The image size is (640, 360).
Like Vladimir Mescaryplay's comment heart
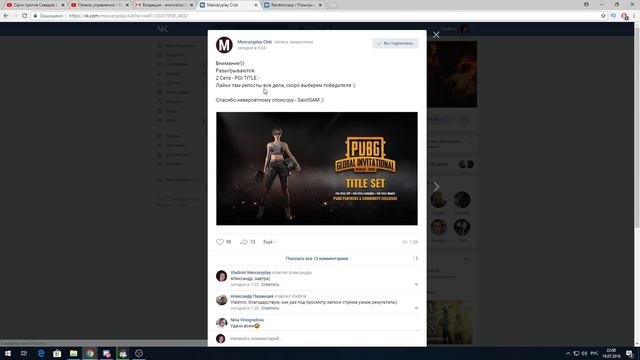tap(416, 284)
